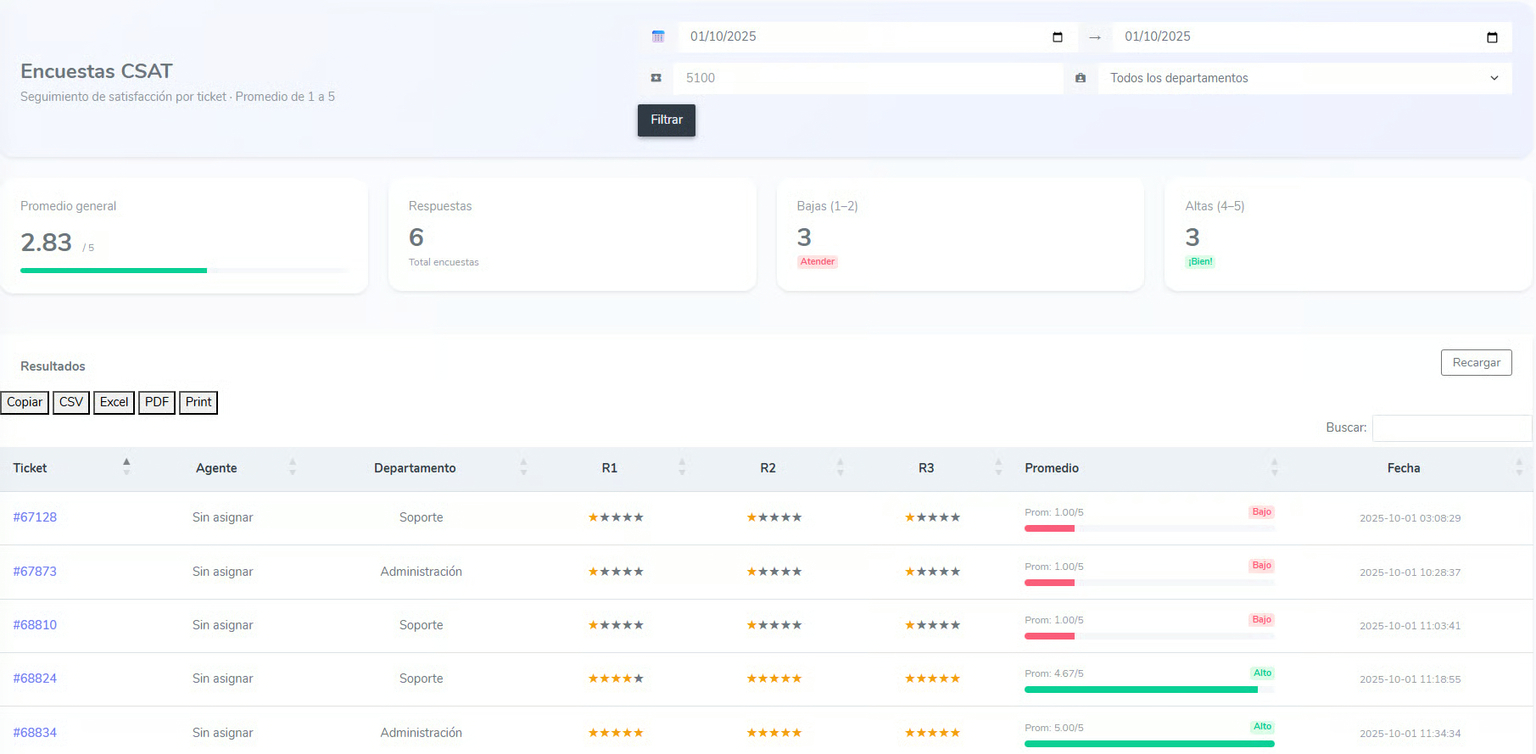Click the R1 star rating for ticket #68824
Image resolution: width=1536 pixels, height=754 pixels.
pyautogui.click(x=615, y=678)
